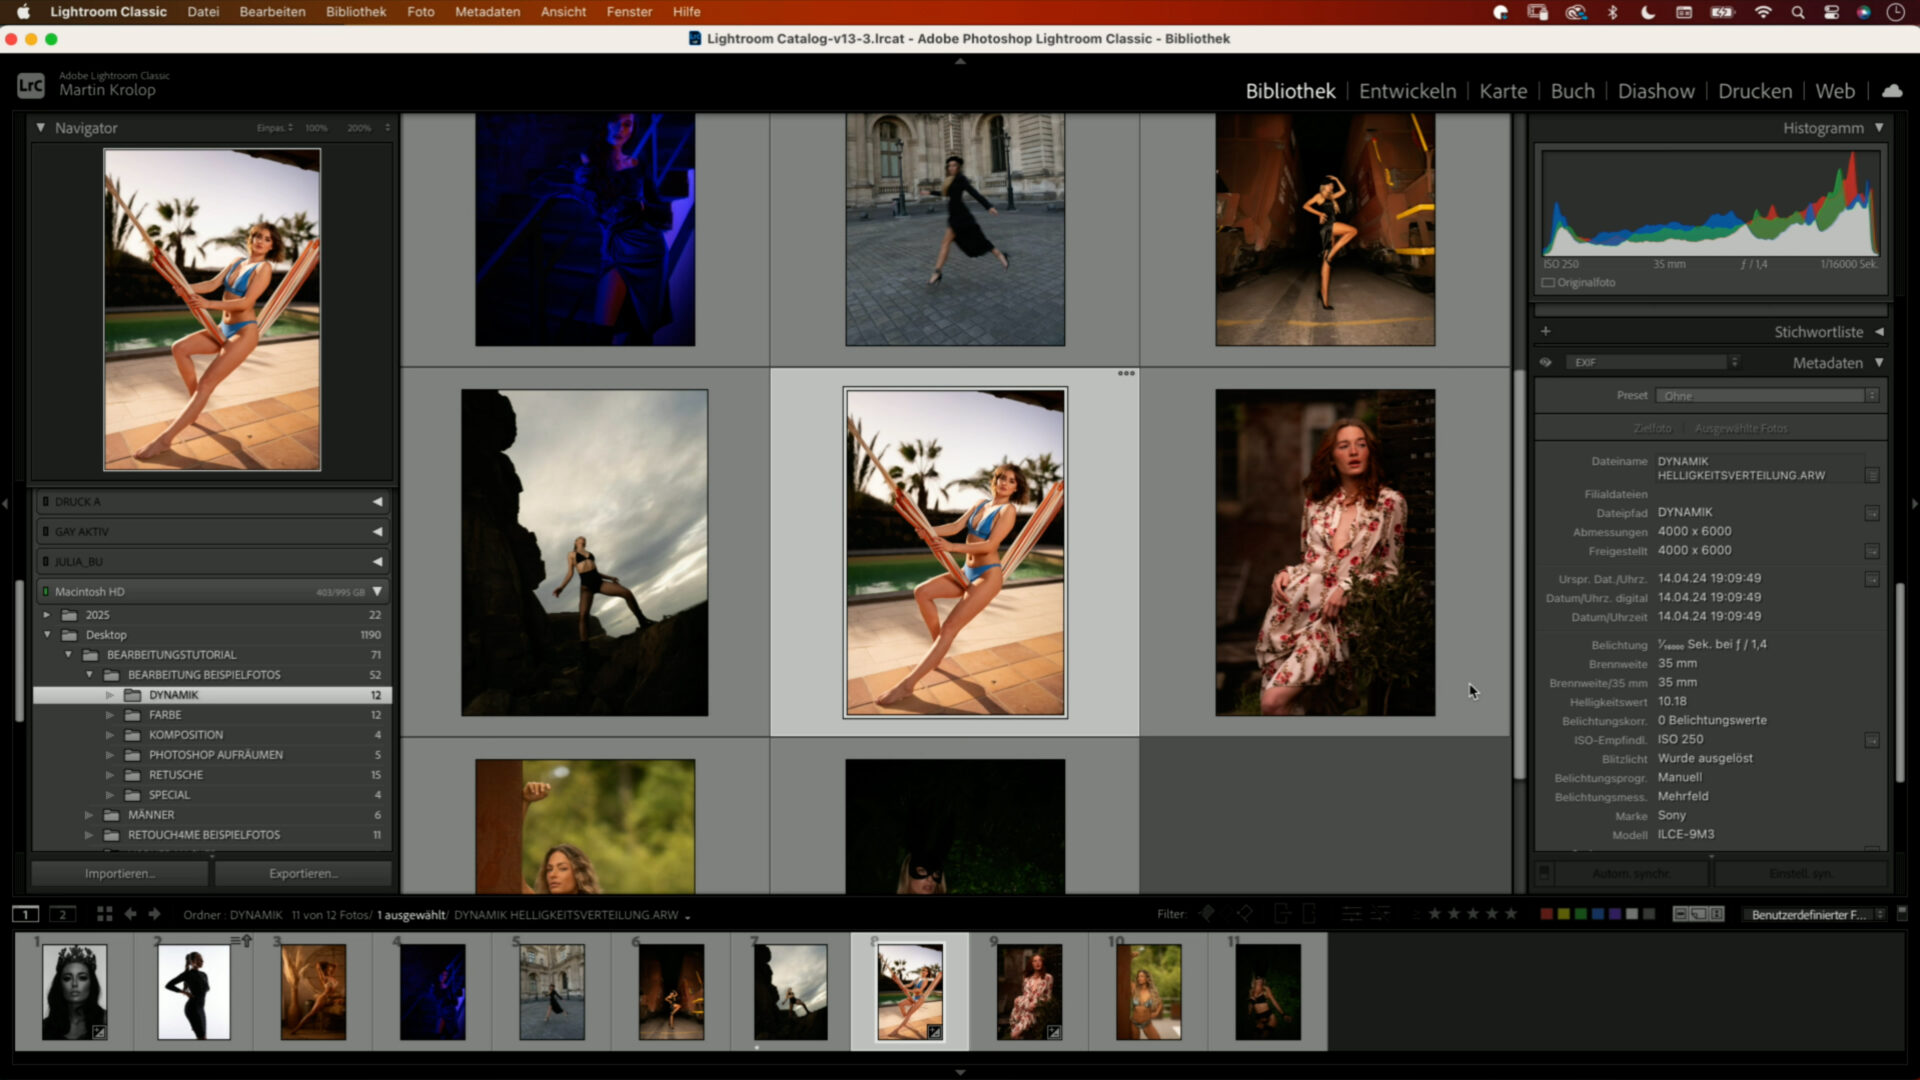
Task: Click the action icon next to ISO-Empfindl.
Action: tap(1872, 740)
